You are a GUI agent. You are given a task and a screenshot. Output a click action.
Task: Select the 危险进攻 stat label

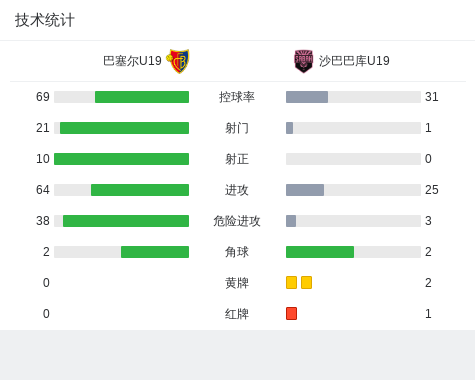tap(237, 221)
